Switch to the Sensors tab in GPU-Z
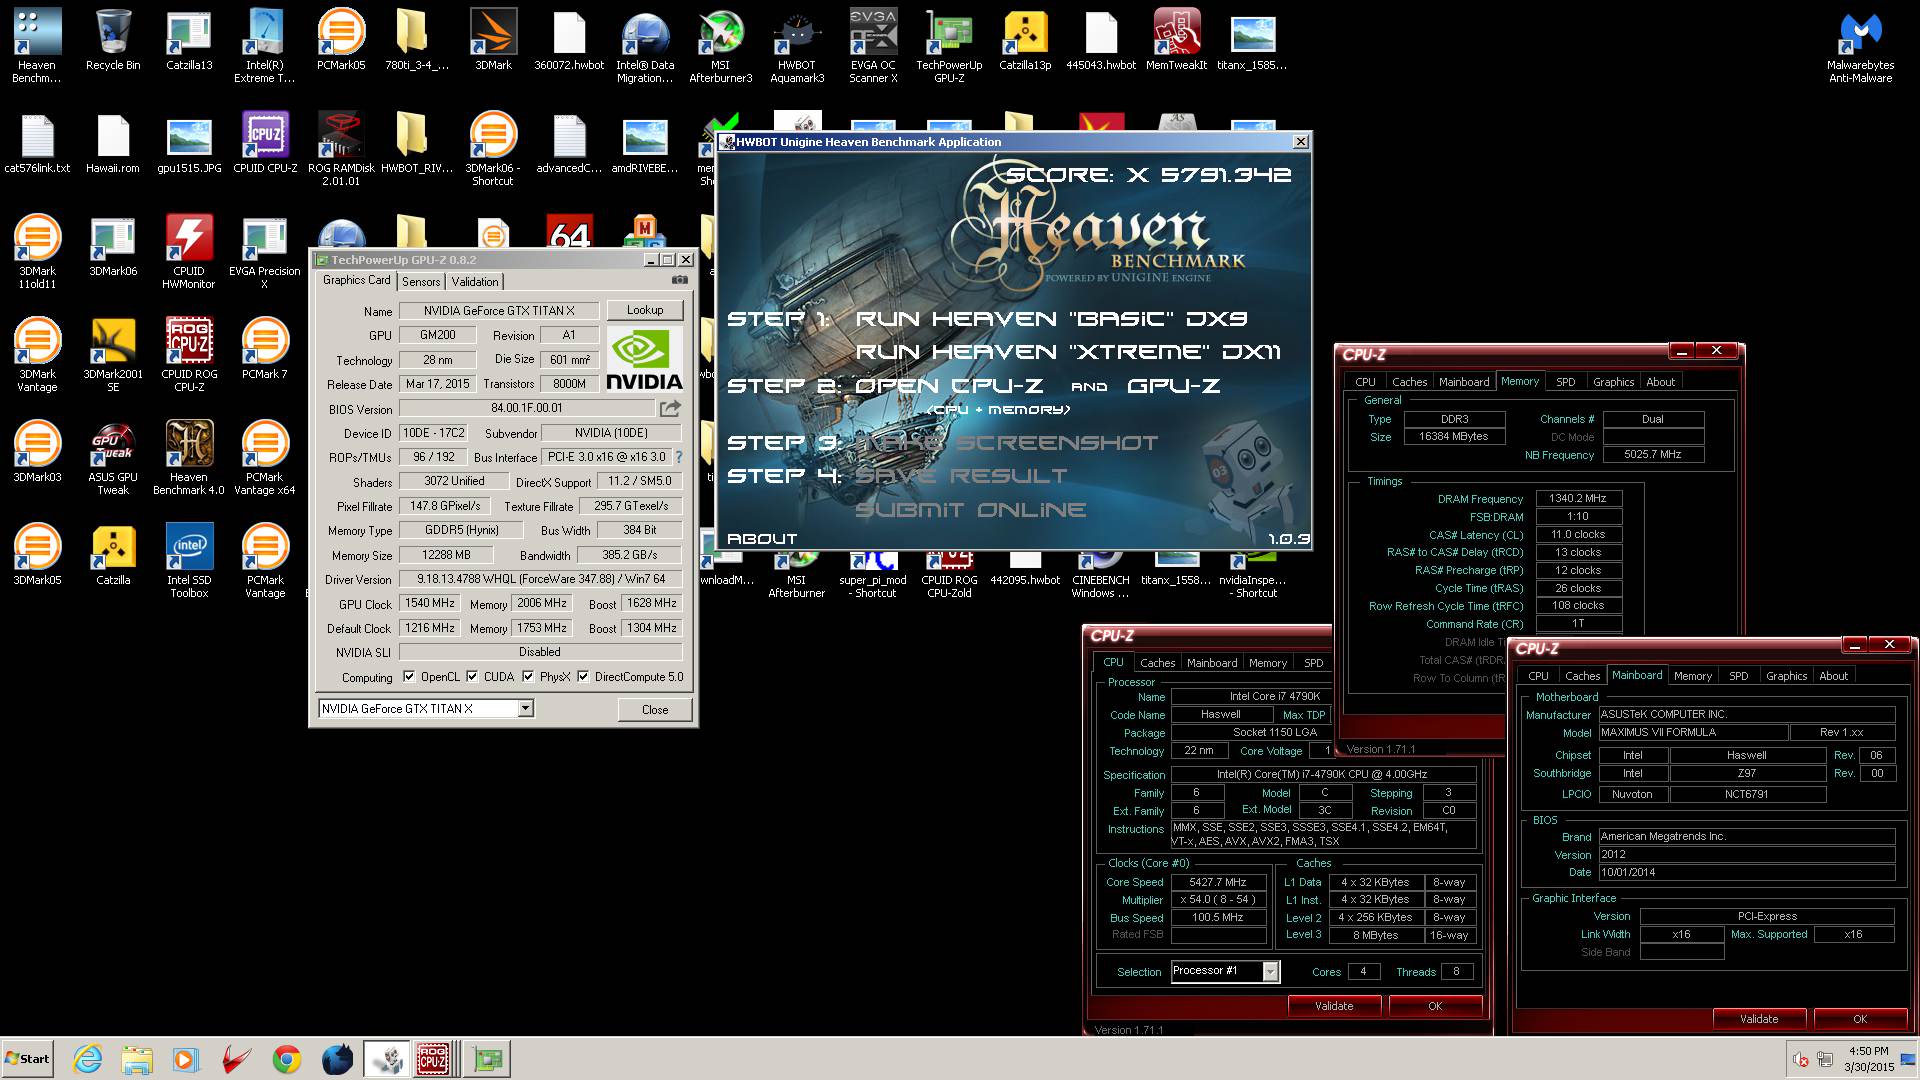This screenshot has width=1920, height=1080. (421, 282)
